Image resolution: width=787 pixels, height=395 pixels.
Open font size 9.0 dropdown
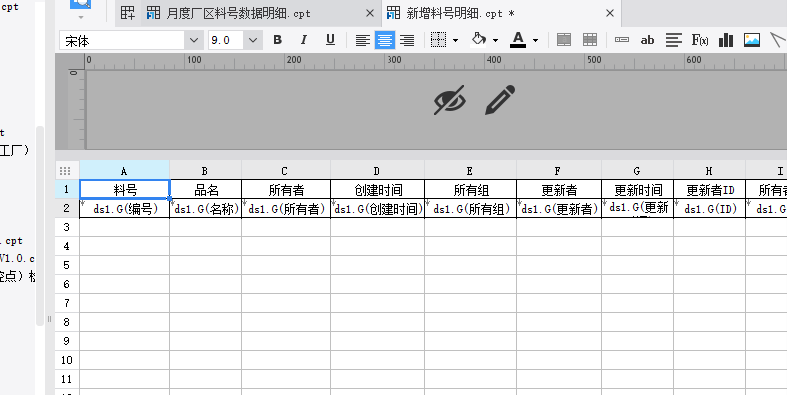coord(252,40)
